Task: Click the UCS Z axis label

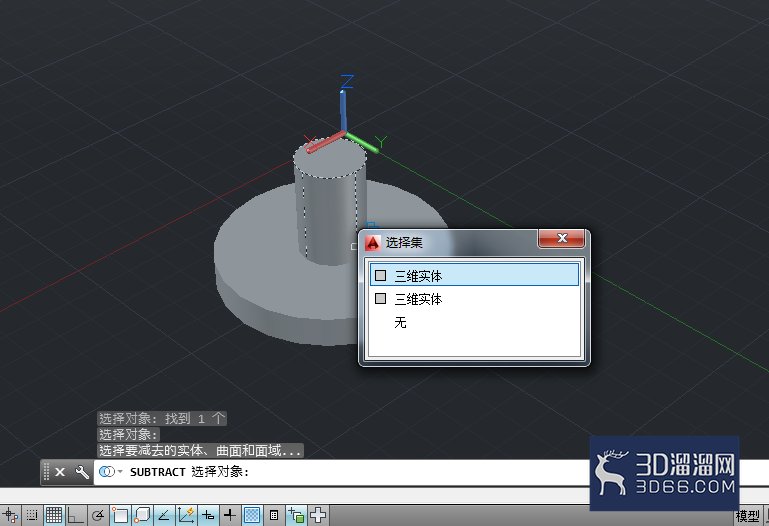Action: 347,81
